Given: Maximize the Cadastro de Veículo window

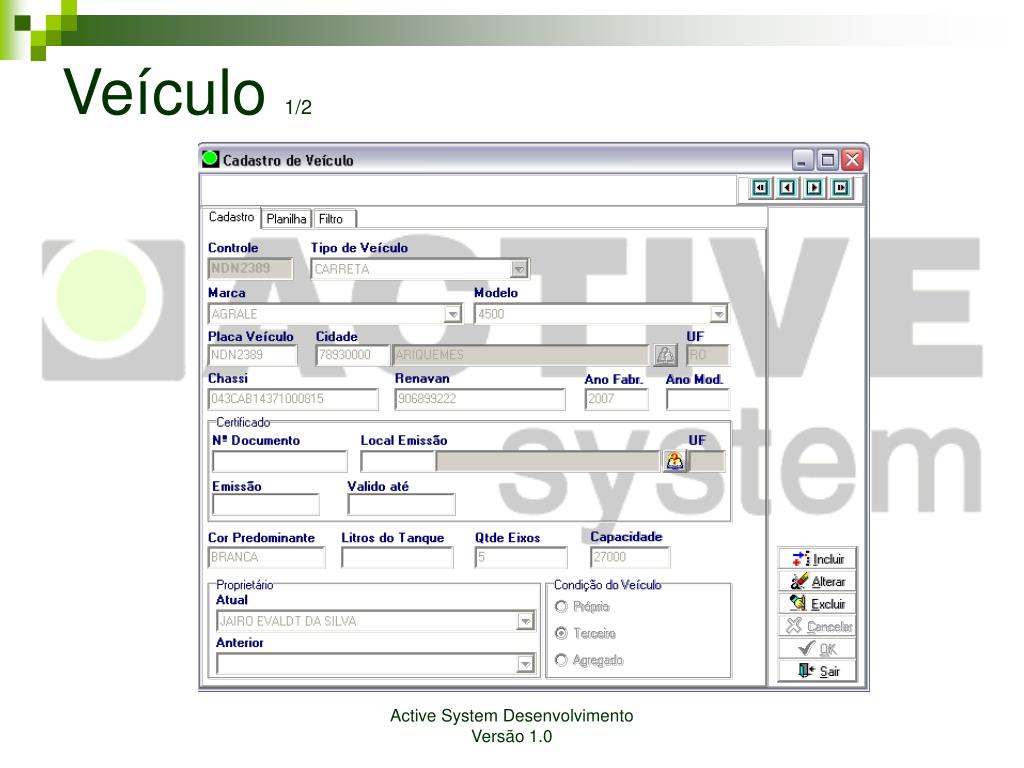Looking at the screenshot, I should (x=827, y=159).
